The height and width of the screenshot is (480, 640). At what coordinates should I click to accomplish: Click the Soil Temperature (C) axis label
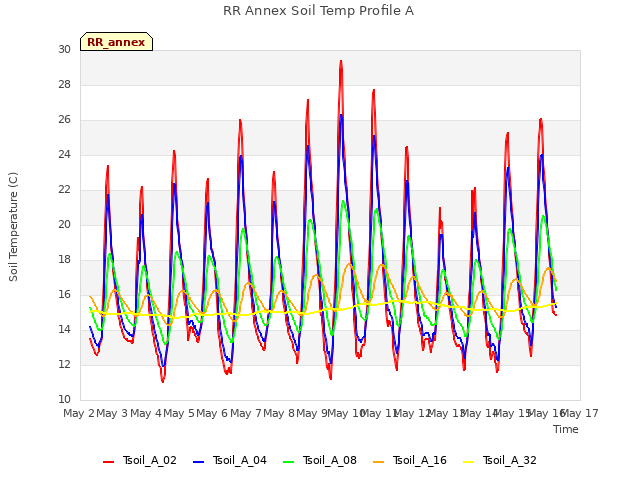click(13, 227)
